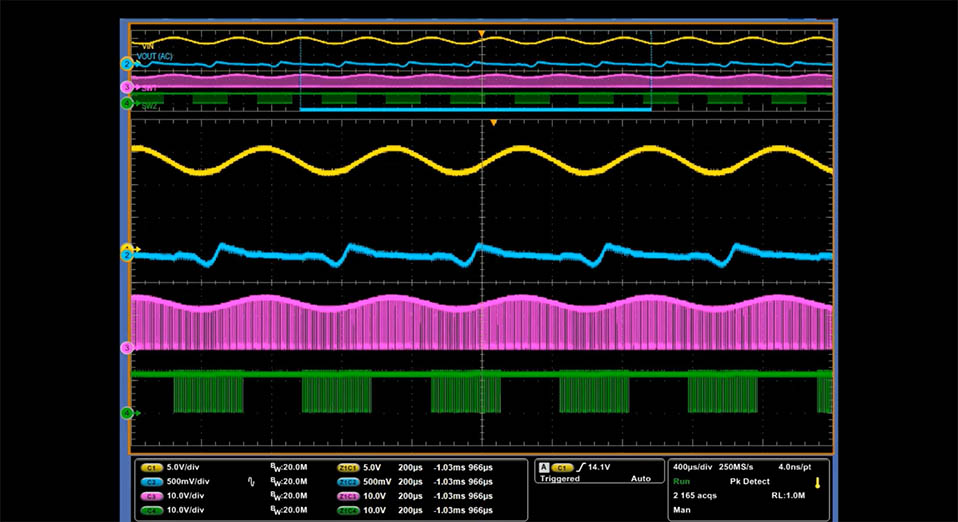Screen dimensions: 958x522
Task: Click the Auto trigger mode label
Action: point(640,479)
